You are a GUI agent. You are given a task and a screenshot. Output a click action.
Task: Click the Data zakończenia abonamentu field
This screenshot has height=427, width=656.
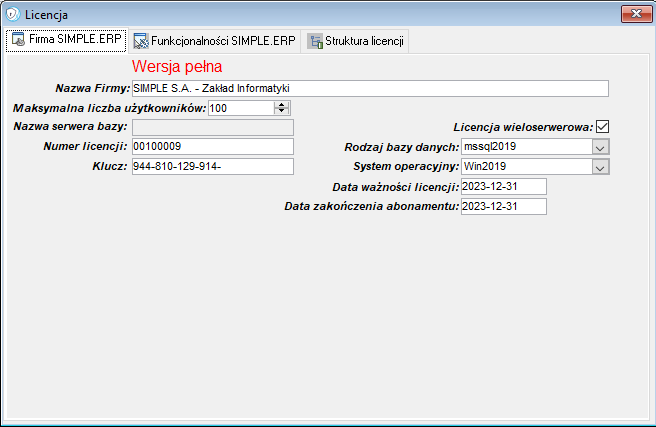[x=504, y=207]
